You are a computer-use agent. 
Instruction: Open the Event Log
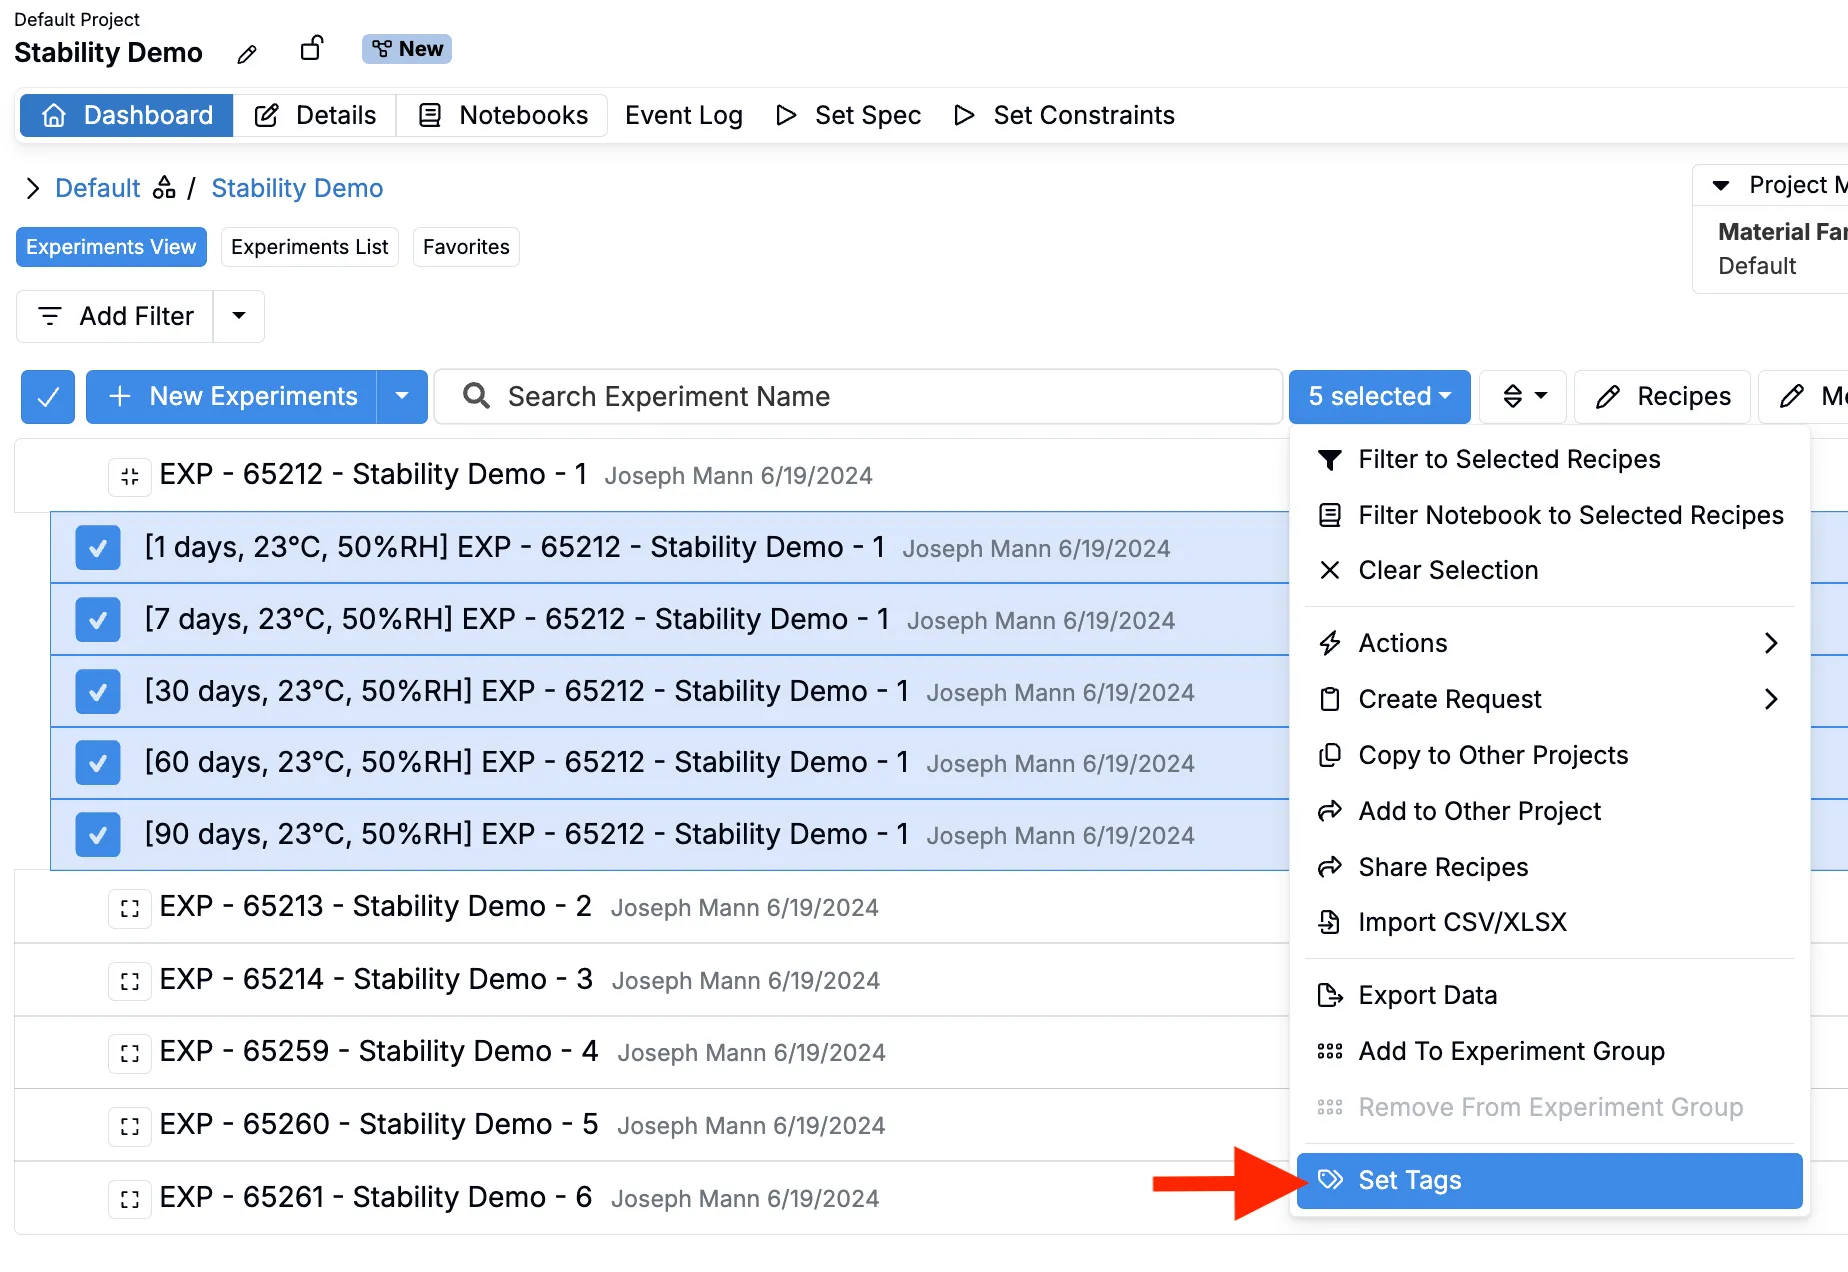pos(684,115)
